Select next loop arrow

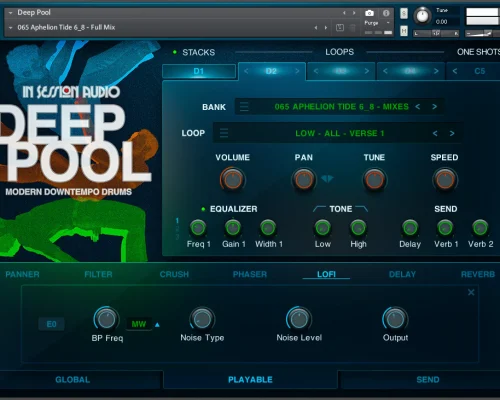[x=452, y=133]
